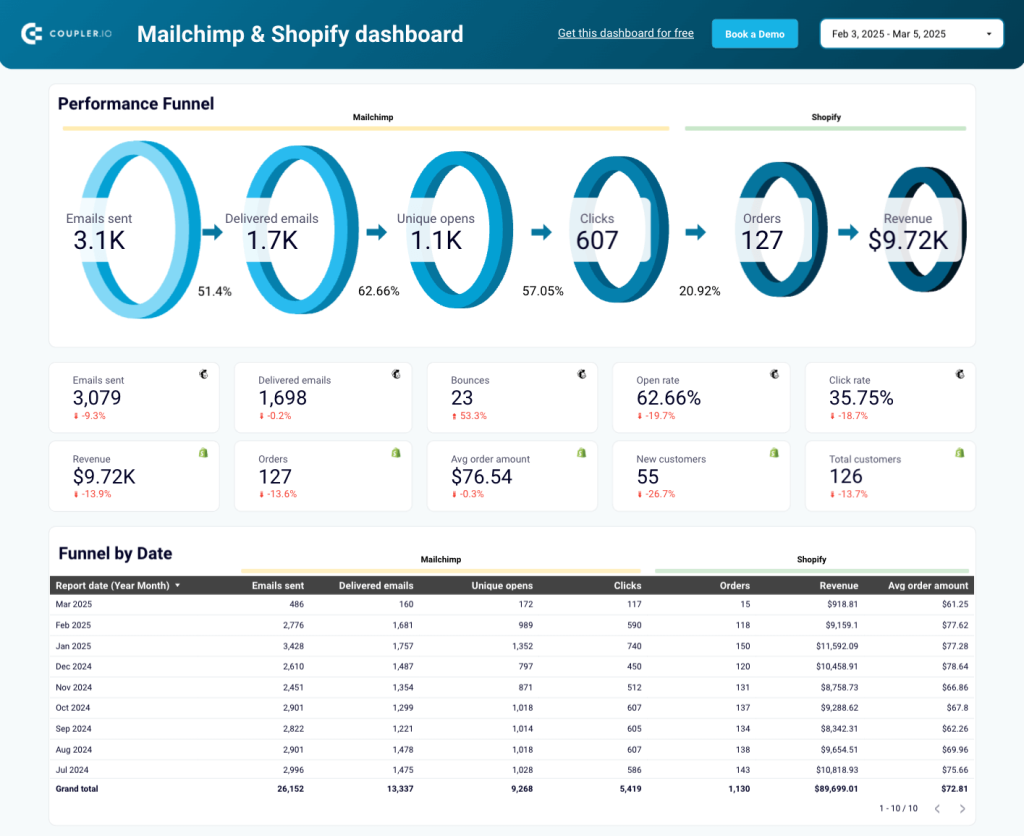The image size is (1024, 836).
Task: Click the Shopify icon on Total customers card
Action: click(960, 453)
